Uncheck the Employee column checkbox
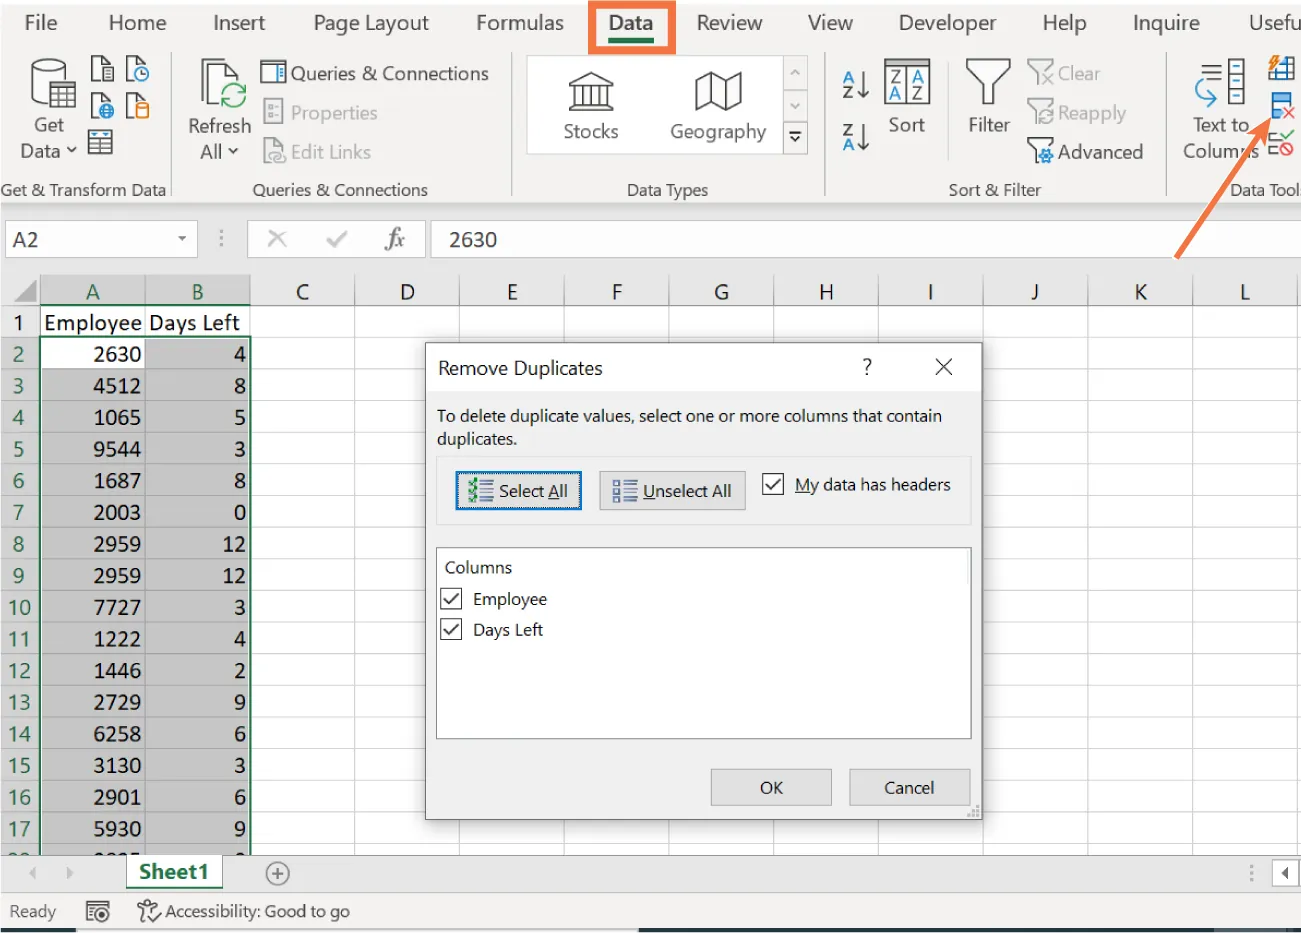Image resolution: width=1301 pixels, height=933 pixels. [451, 599]
